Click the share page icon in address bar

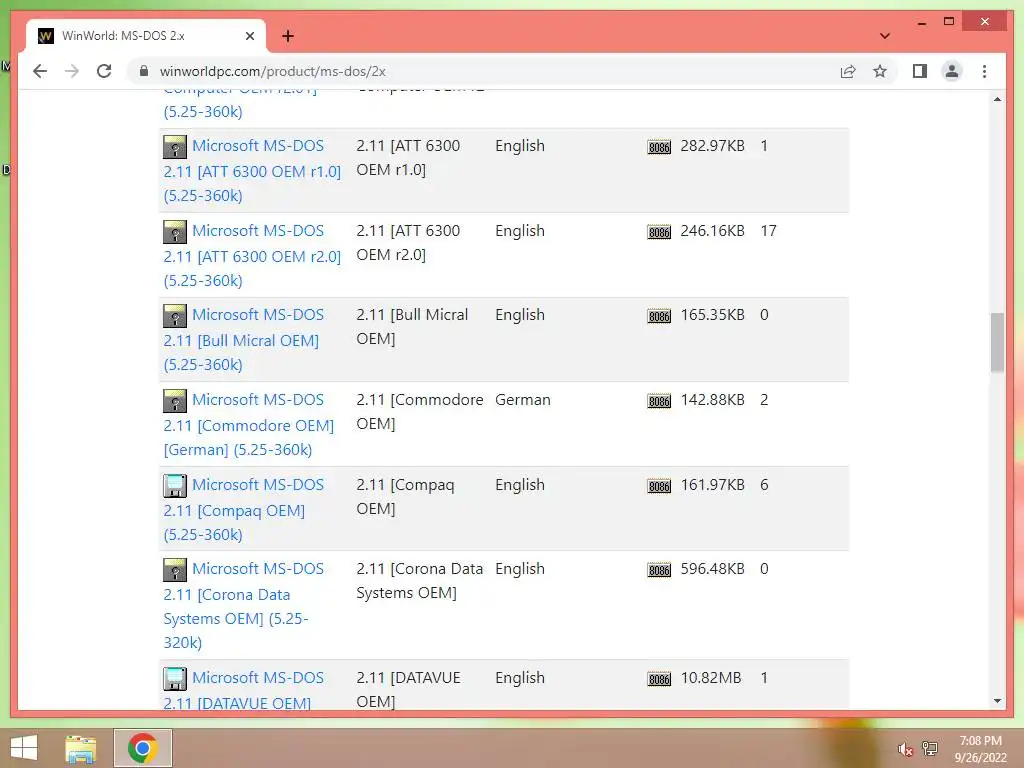(848, 71)
